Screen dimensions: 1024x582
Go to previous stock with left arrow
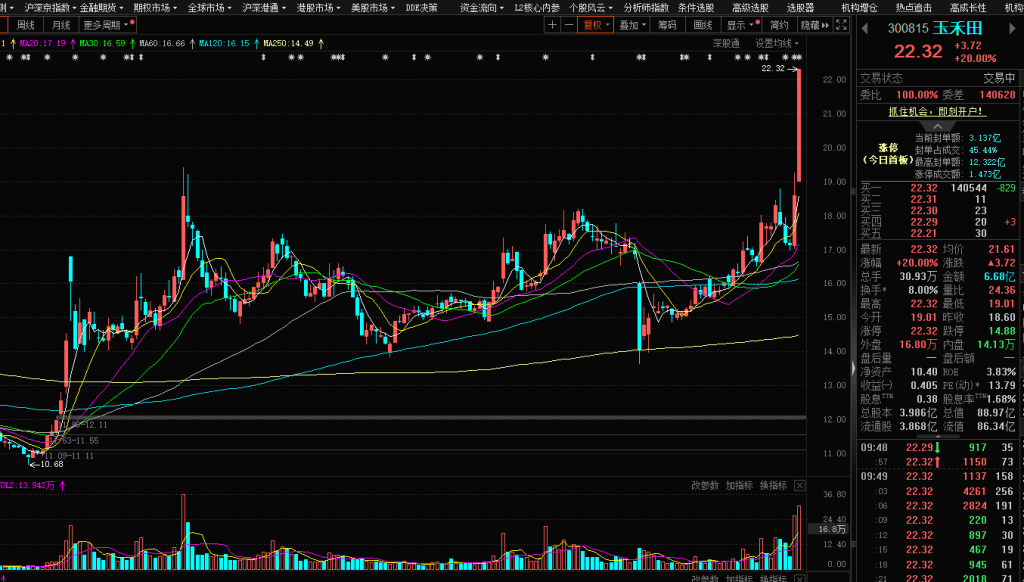pos(865,29)
